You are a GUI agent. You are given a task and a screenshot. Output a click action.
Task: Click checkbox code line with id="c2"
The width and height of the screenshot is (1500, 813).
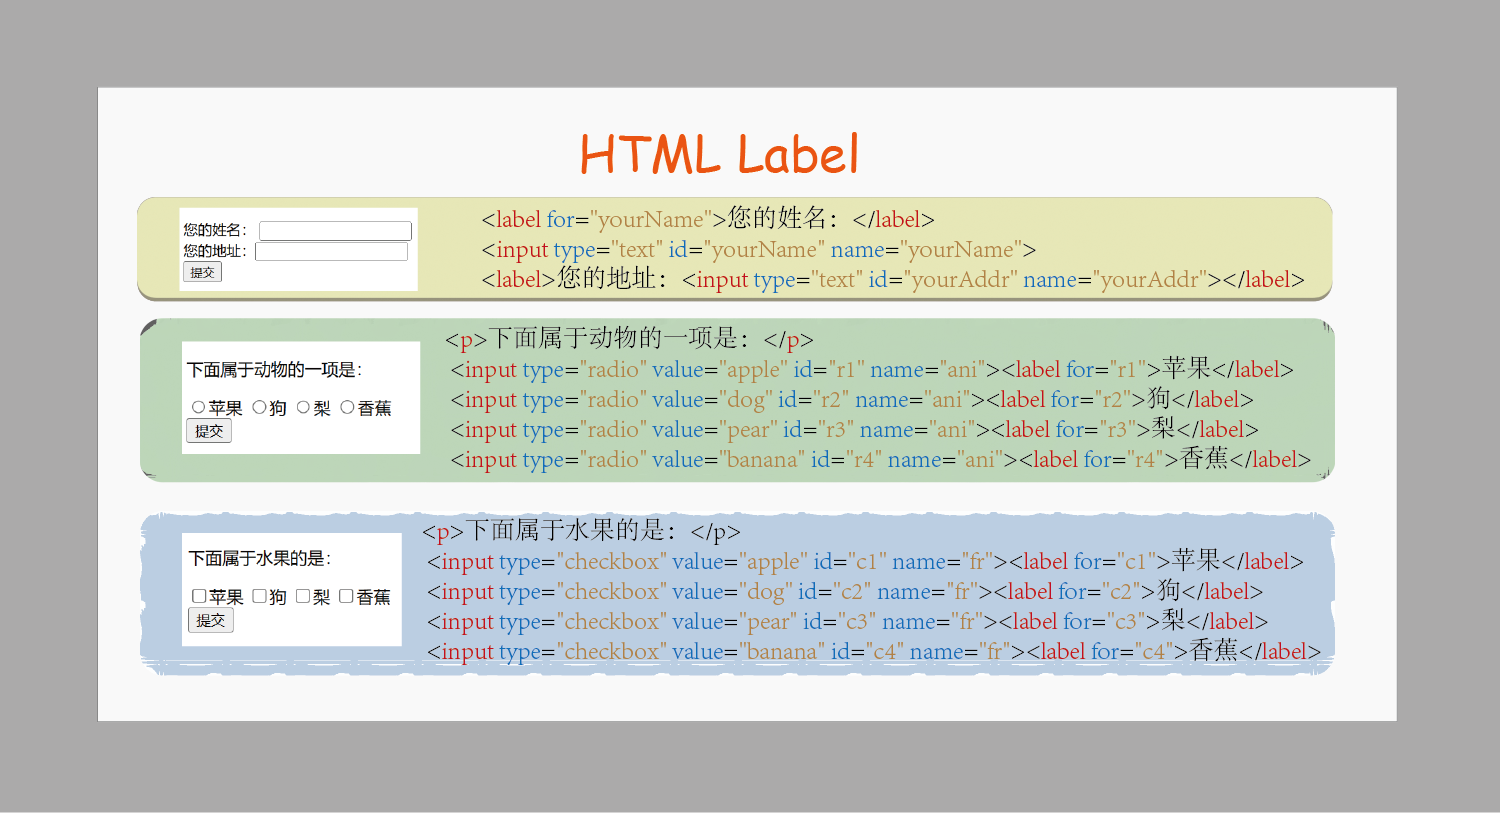pyautogui.click(x=845, y=591)
